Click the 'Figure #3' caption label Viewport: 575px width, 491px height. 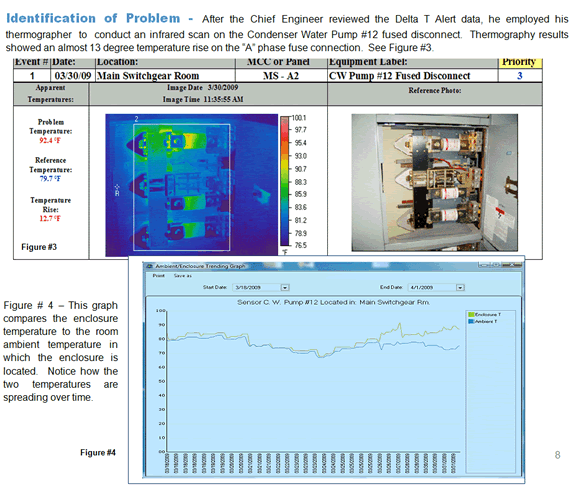coord(39,247)
